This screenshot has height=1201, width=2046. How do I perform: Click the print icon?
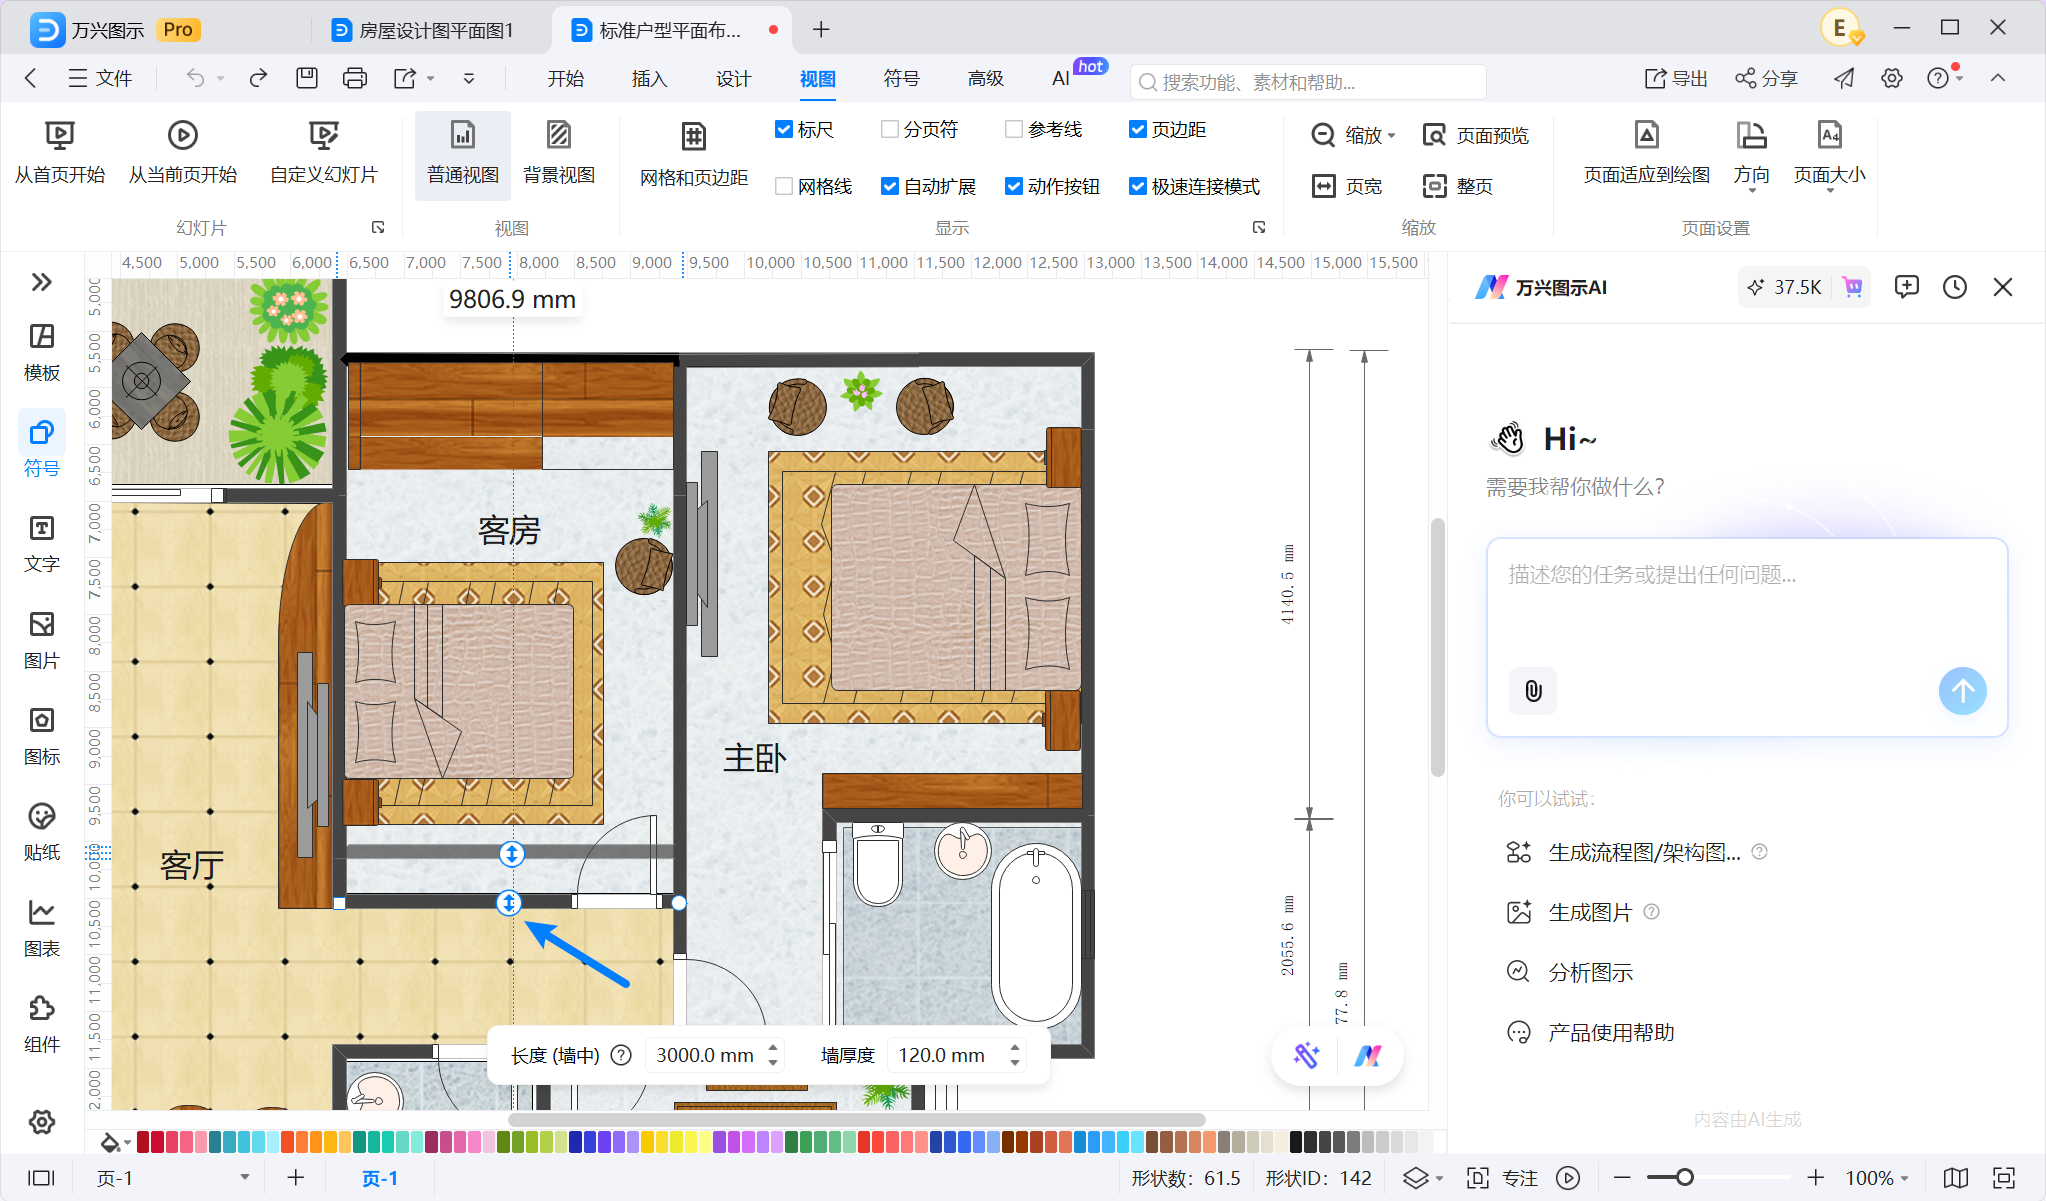tap(355, 78)
